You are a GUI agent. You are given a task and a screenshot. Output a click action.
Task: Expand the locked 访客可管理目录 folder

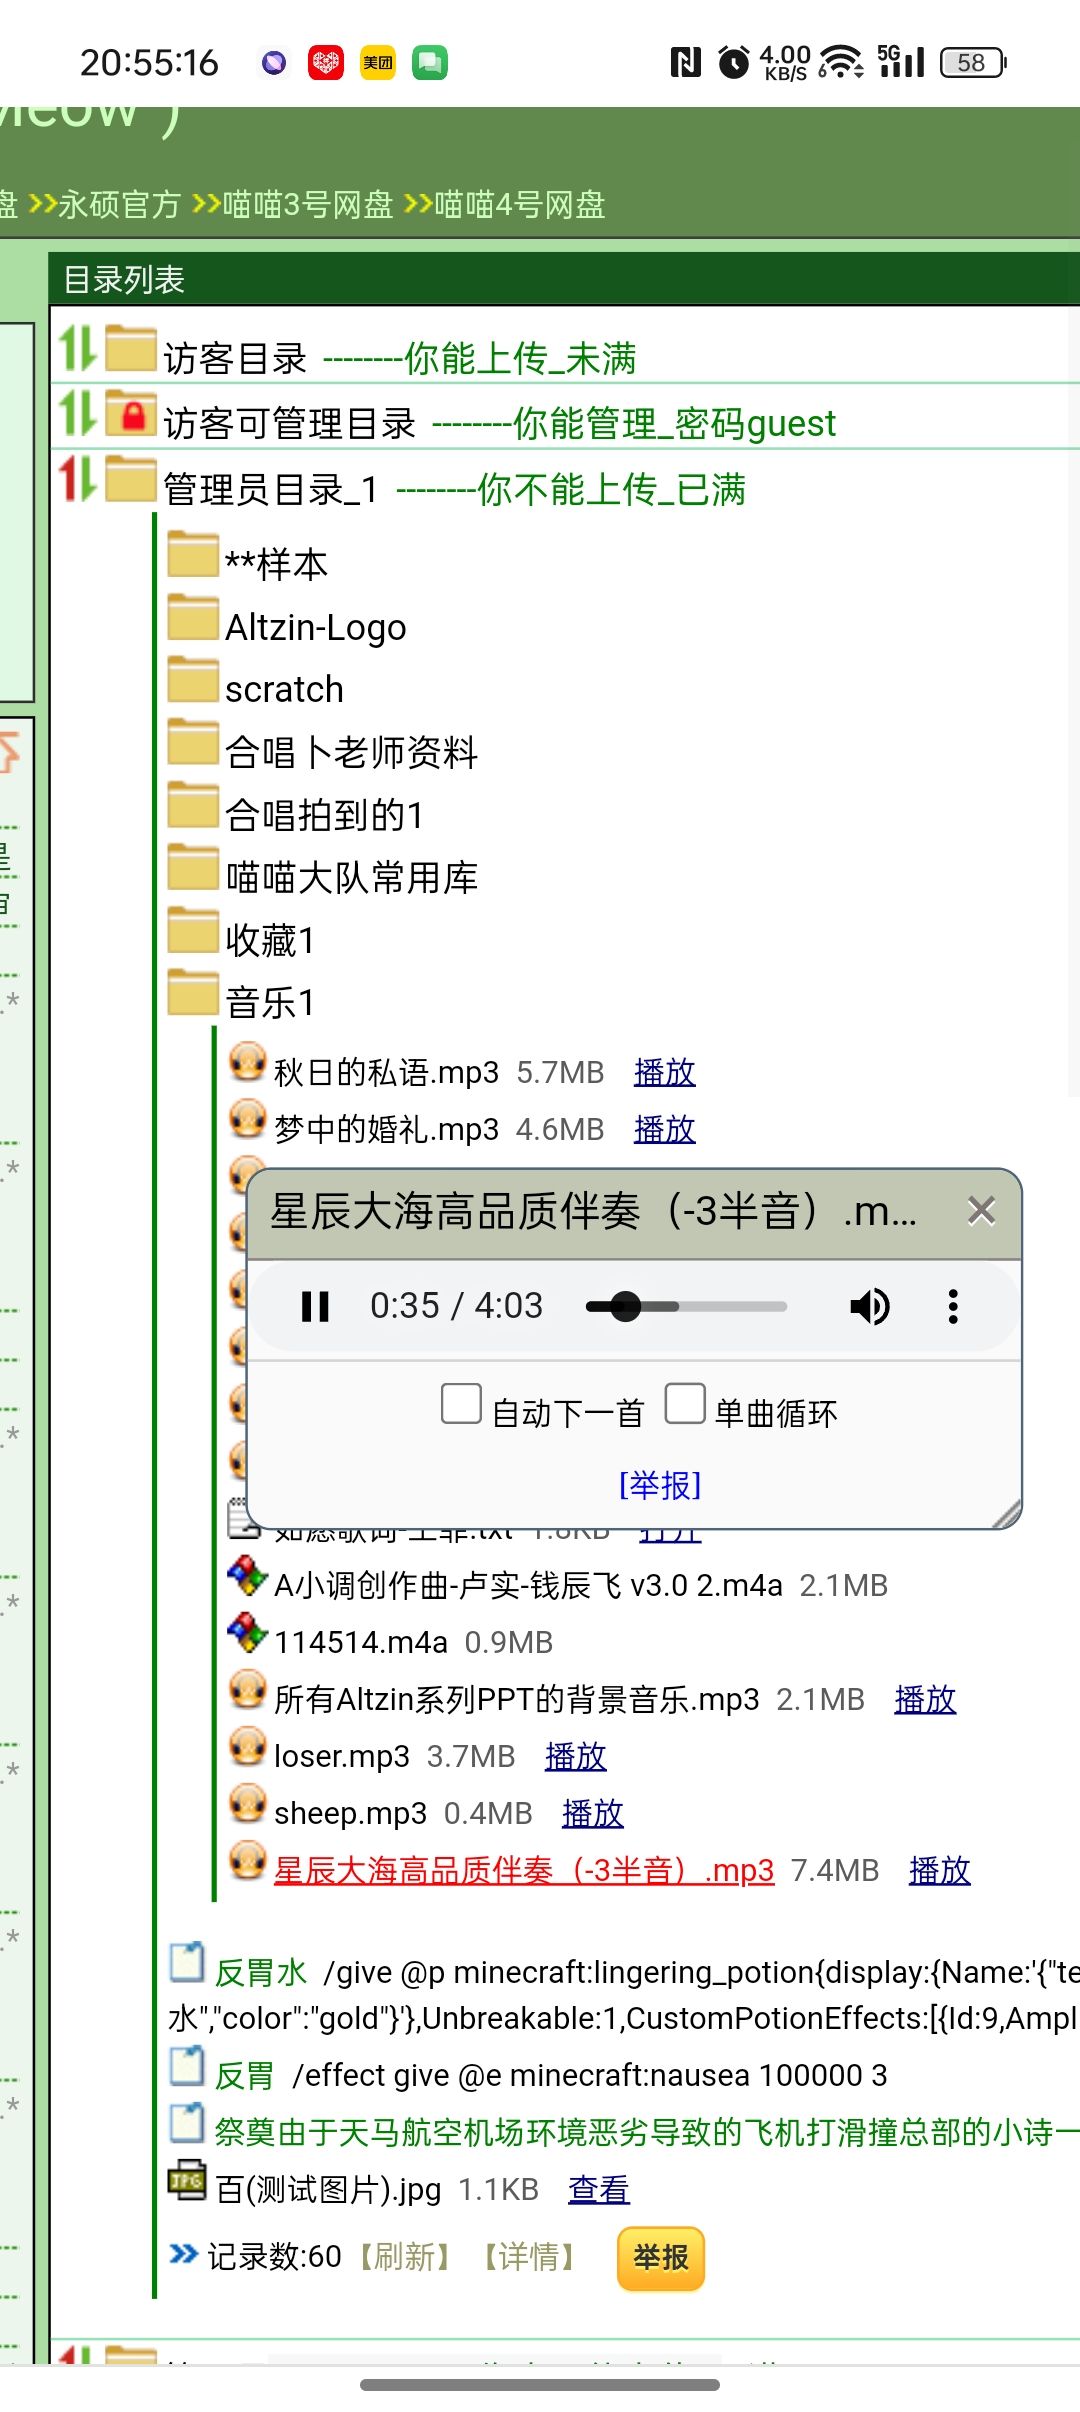[288, 423]
